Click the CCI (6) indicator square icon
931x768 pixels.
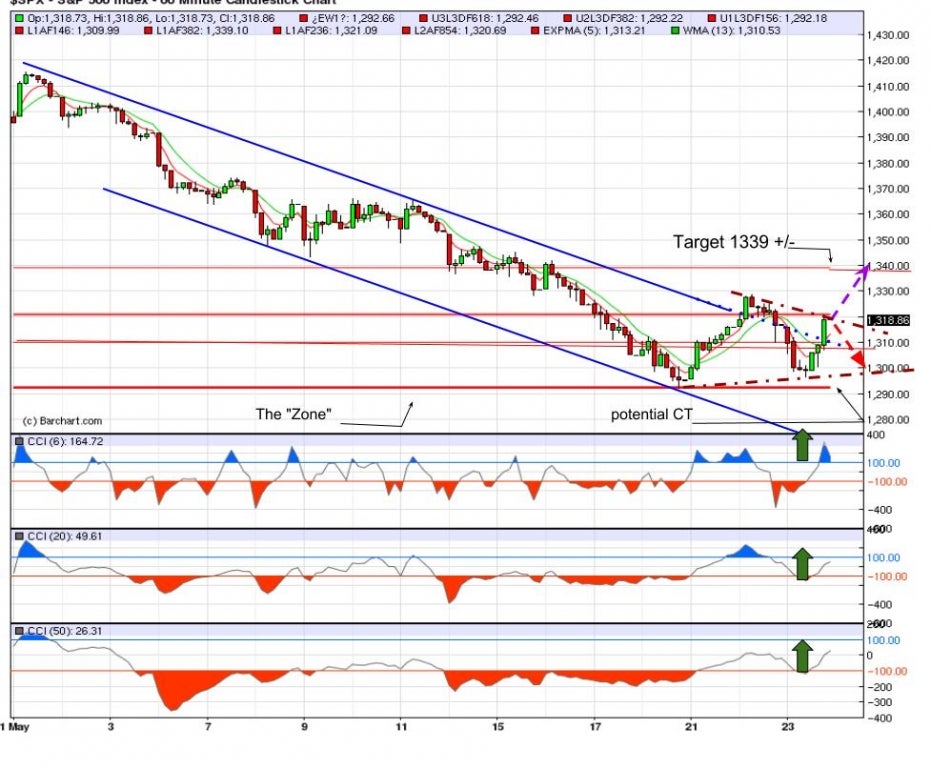[20, 441]
